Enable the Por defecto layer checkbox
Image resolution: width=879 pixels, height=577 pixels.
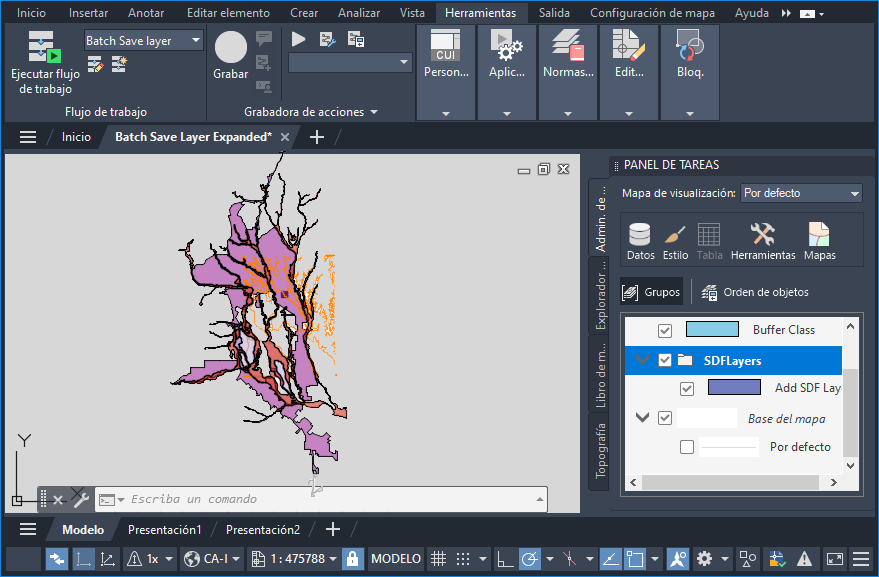tap(687, 447)
